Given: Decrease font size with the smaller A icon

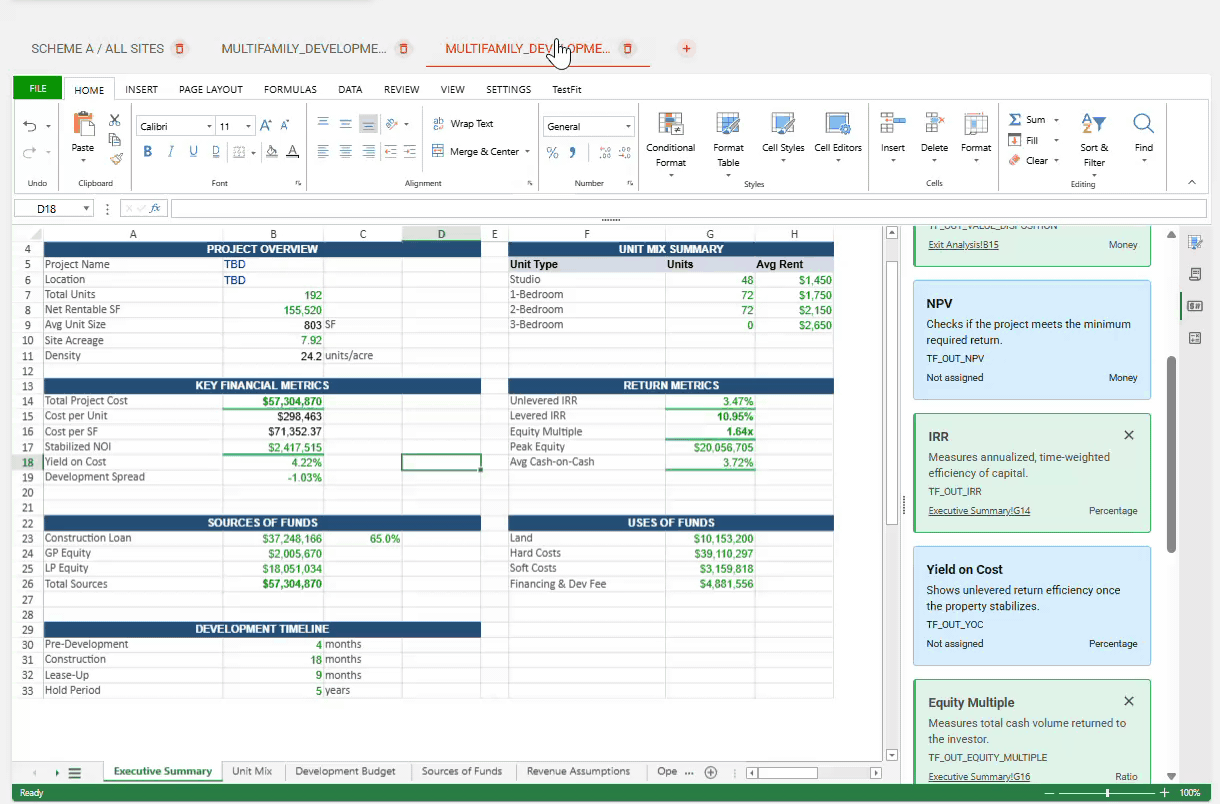Looking at the screenshot, I should click(285, 126).
